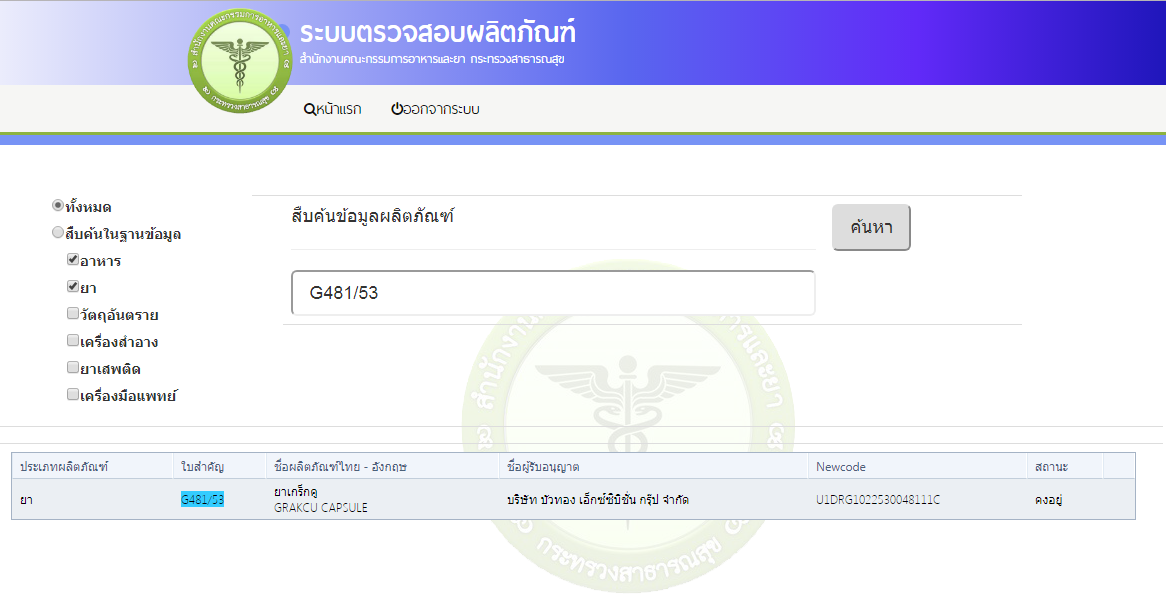Click the magnifier icon beside หน้าแรก
Image resolution: width=1166 pixels, height=605 pixels.
[309, 109]
